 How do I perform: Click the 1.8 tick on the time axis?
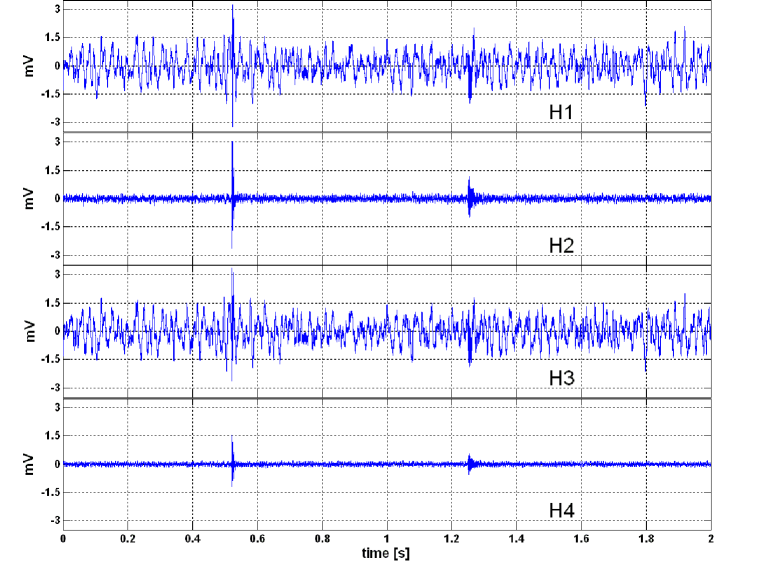(646, 538)
